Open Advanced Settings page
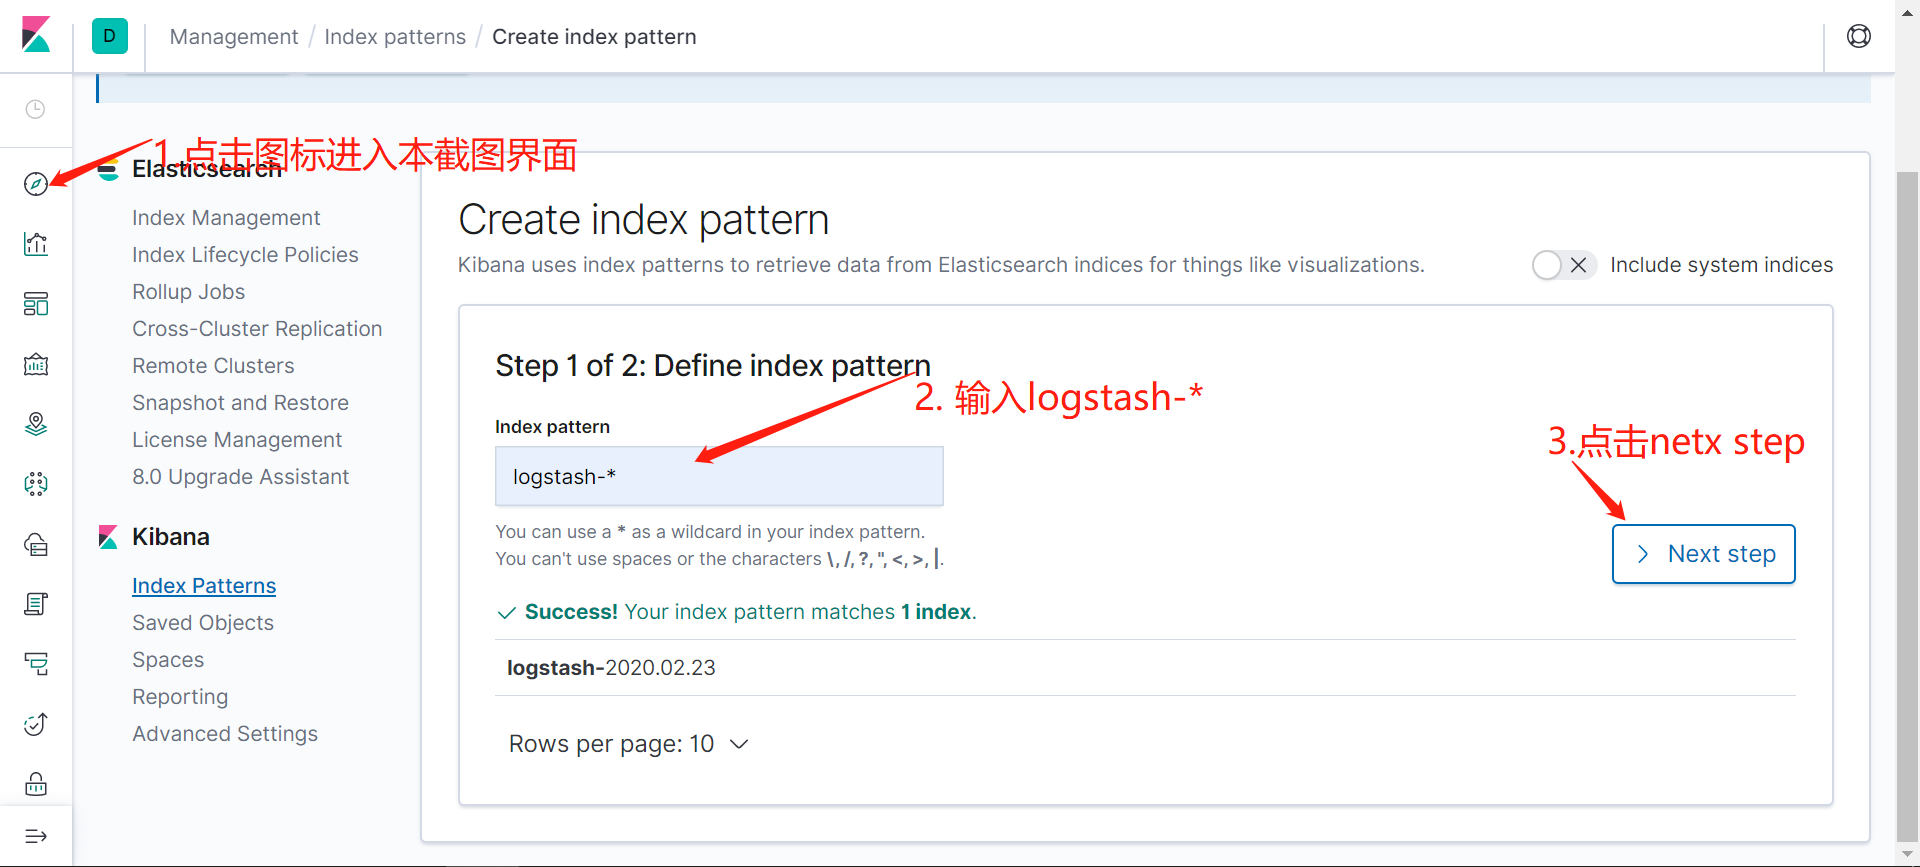 point(225,734)
